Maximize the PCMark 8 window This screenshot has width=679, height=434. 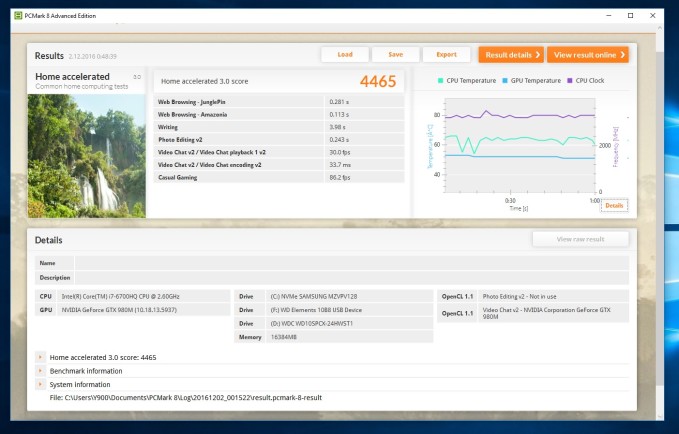pyautogui.click(x=630, y=16)
